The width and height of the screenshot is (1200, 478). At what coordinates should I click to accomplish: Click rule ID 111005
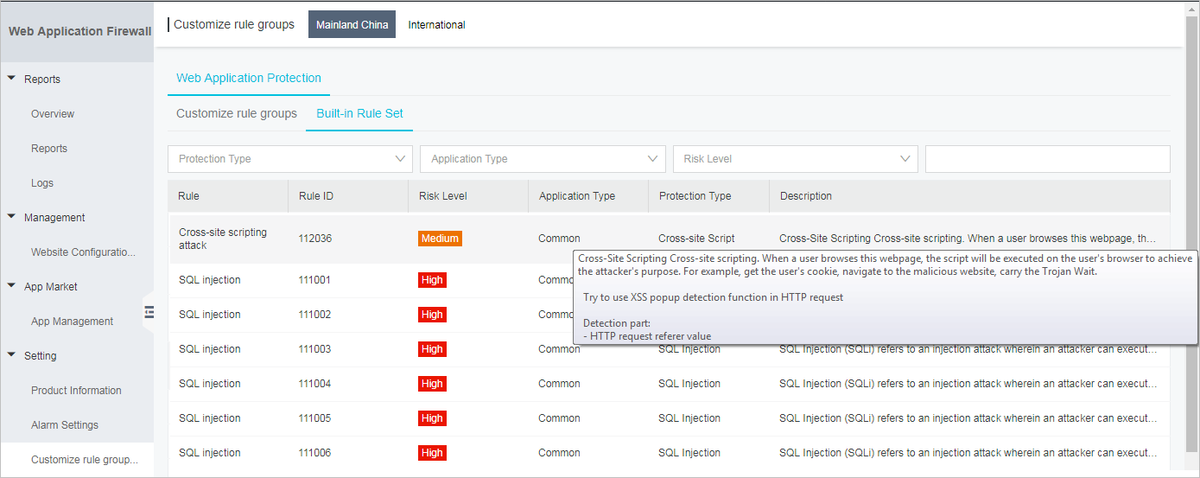pyautogui.click(x=315, y=418)
